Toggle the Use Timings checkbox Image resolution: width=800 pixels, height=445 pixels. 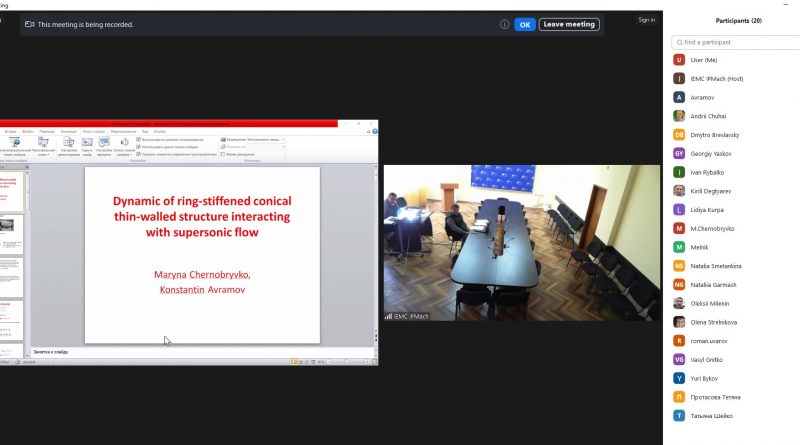[138, 147]
